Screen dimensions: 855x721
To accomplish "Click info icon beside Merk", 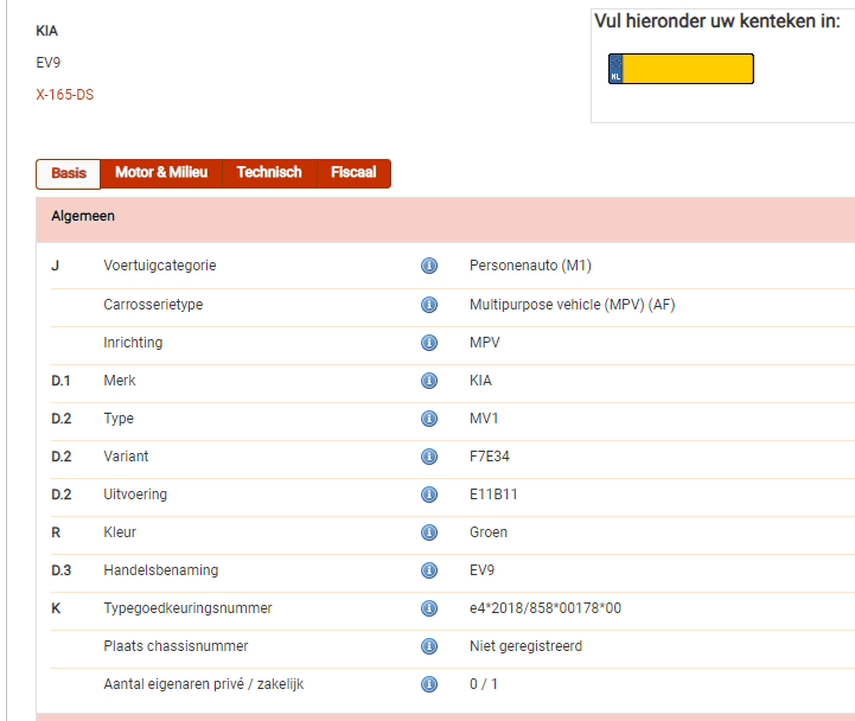I will tap(429, 380).
